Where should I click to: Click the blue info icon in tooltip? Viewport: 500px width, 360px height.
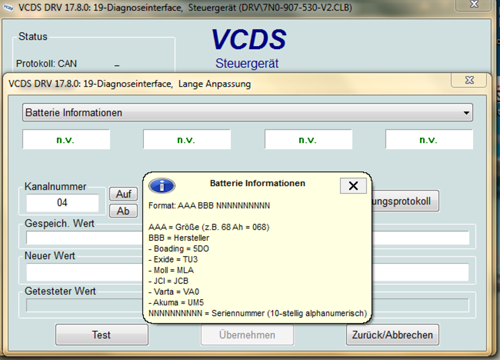tap(162, 186)
